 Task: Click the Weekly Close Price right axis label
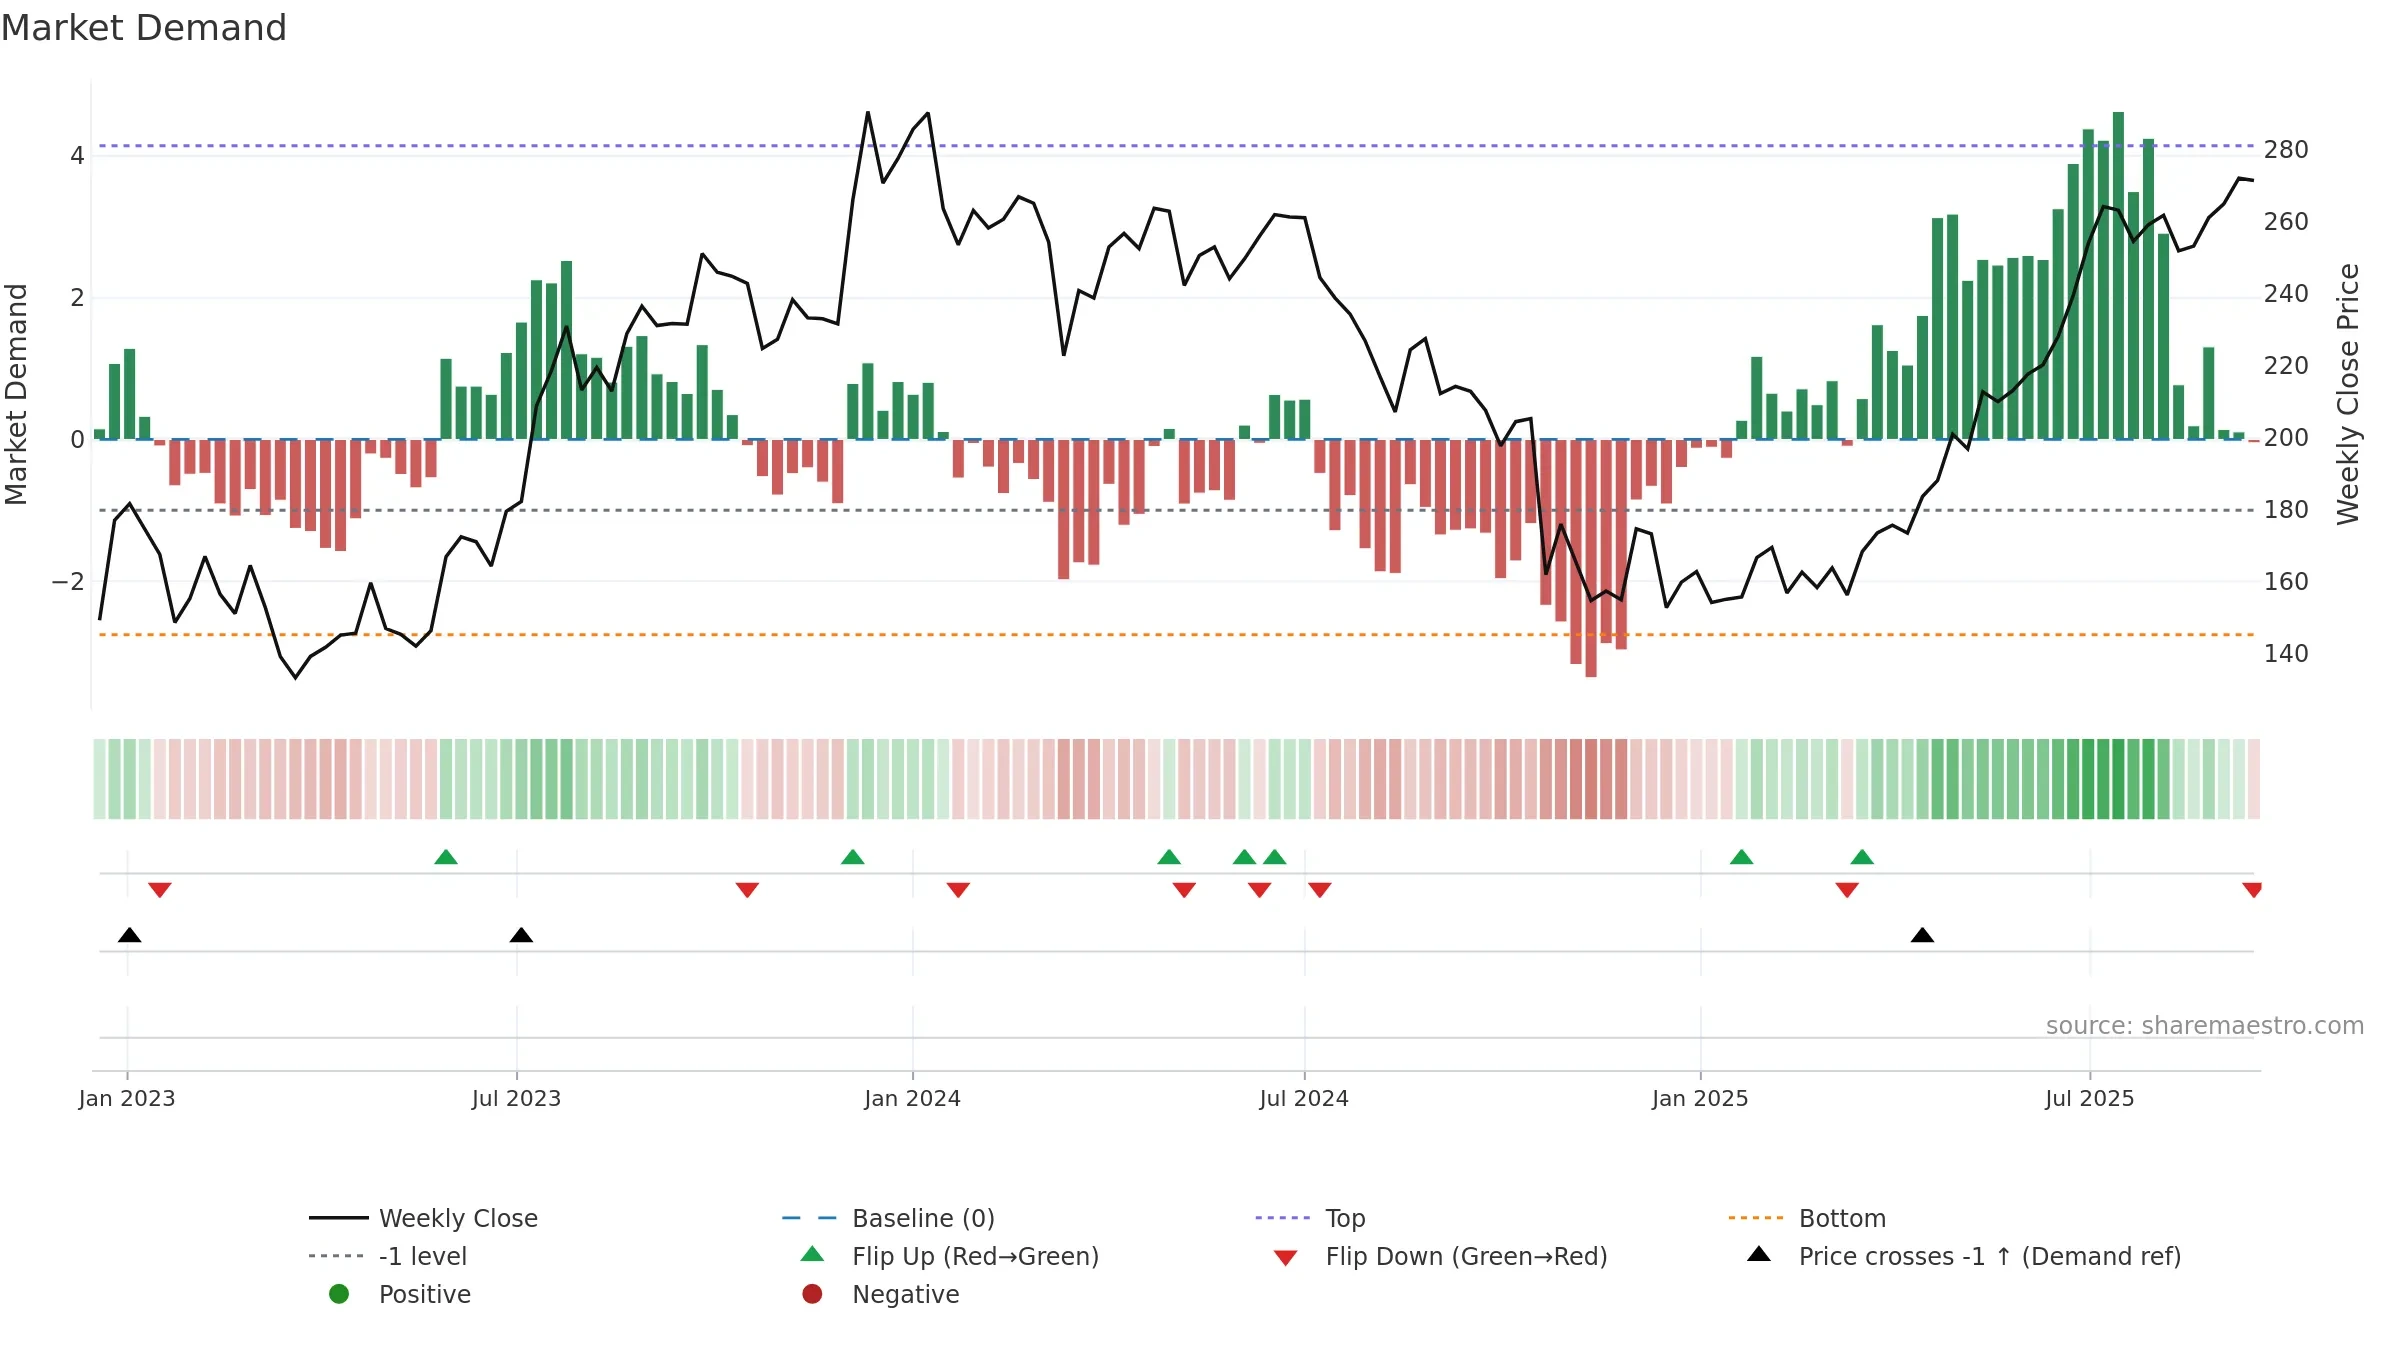click(x=2348, y=394)
